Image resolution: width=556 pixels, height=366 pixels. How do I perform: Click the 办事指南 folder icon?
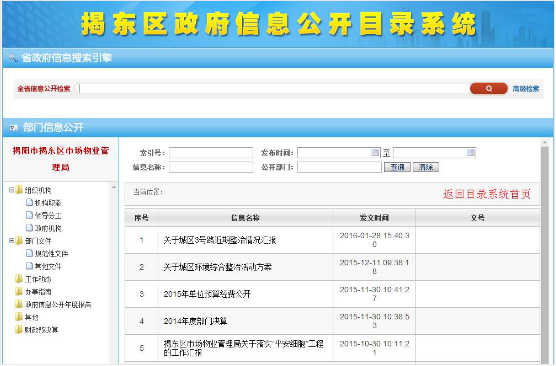coord(19,292)
